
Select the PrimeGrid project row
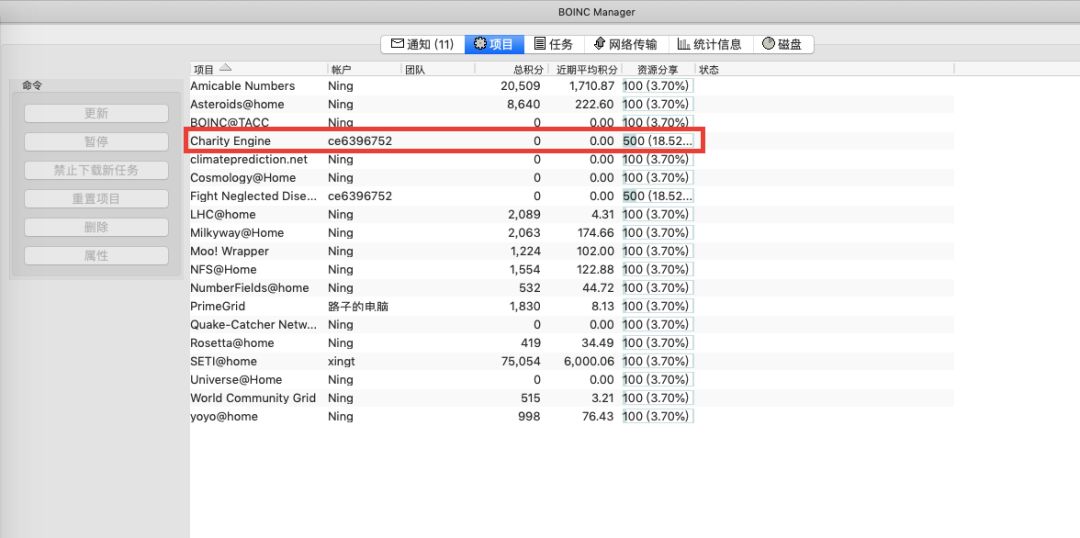tap(572, 307)
